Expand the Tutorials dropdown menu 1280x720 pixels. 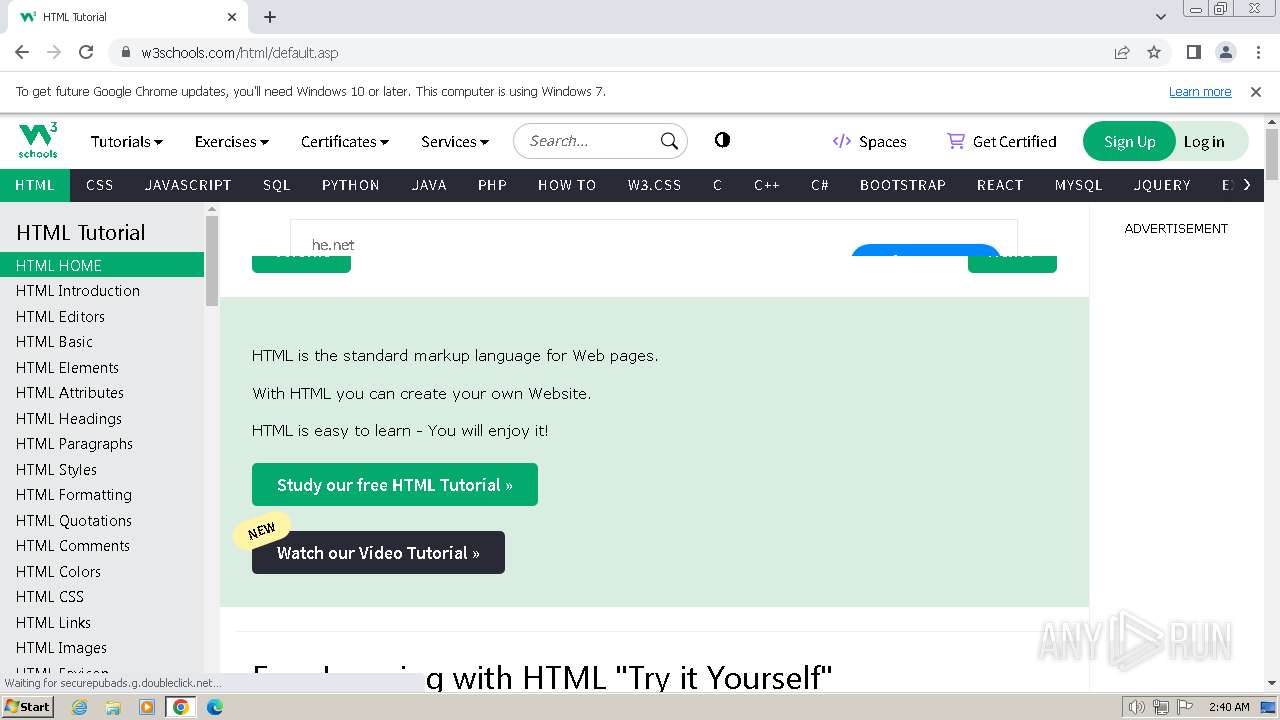coord(127,142)
